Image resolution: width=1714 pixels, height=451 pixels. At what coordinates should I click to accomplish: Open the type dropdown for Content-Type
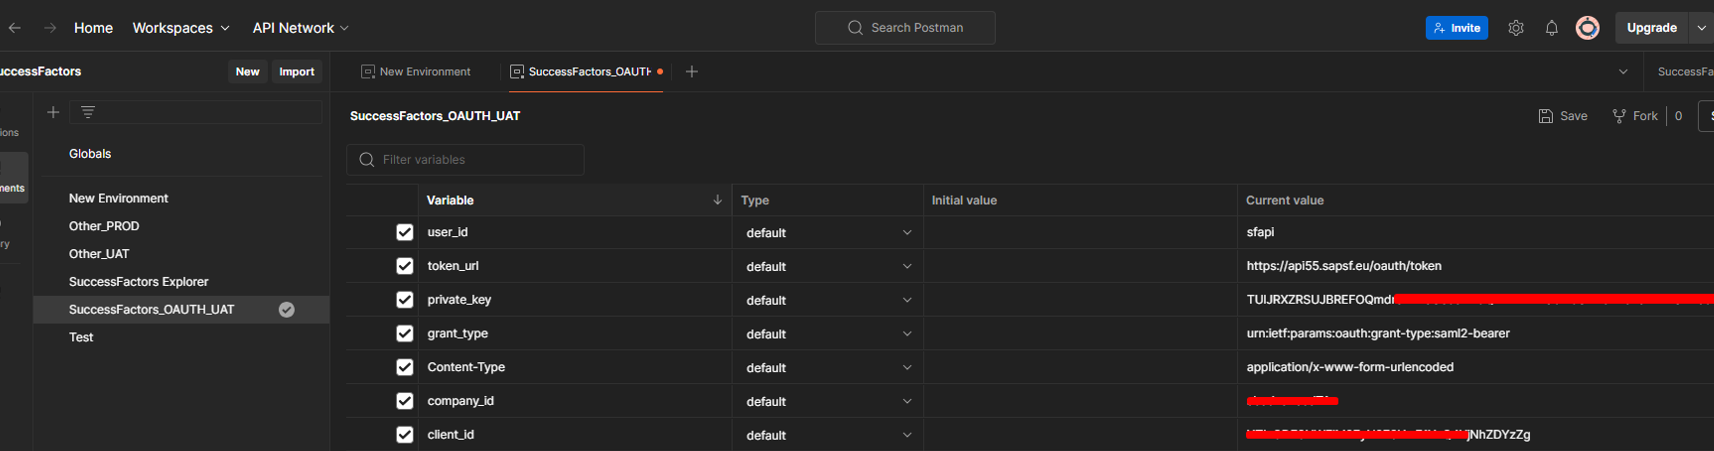[x=828, y=368]
